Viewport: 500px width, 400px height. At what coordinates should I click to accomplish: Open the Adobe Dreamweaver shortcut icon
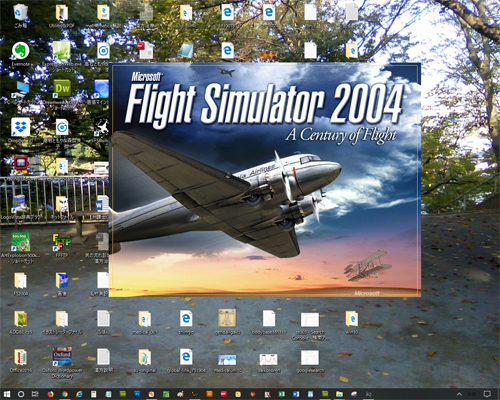[62, 88]
